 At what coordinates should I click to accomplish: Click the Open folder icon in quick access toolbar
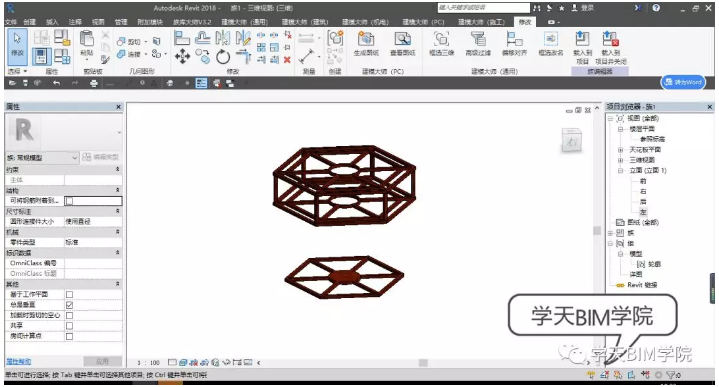[x=12, y=83]
